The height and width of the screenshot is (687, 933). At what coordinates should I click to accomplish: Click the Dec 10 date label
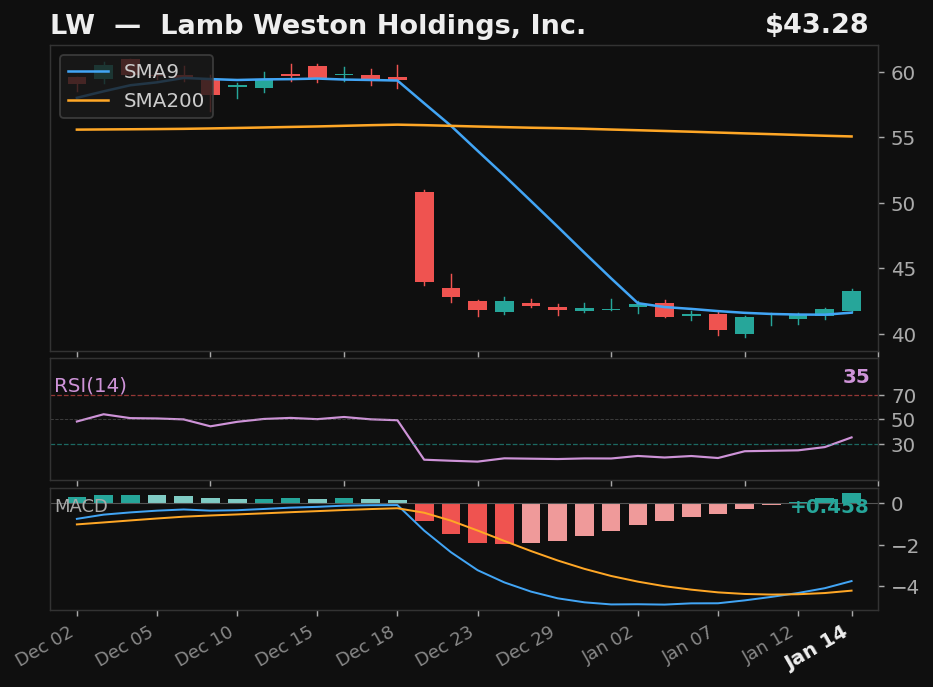pyautogui.click(x=204, y=645)
